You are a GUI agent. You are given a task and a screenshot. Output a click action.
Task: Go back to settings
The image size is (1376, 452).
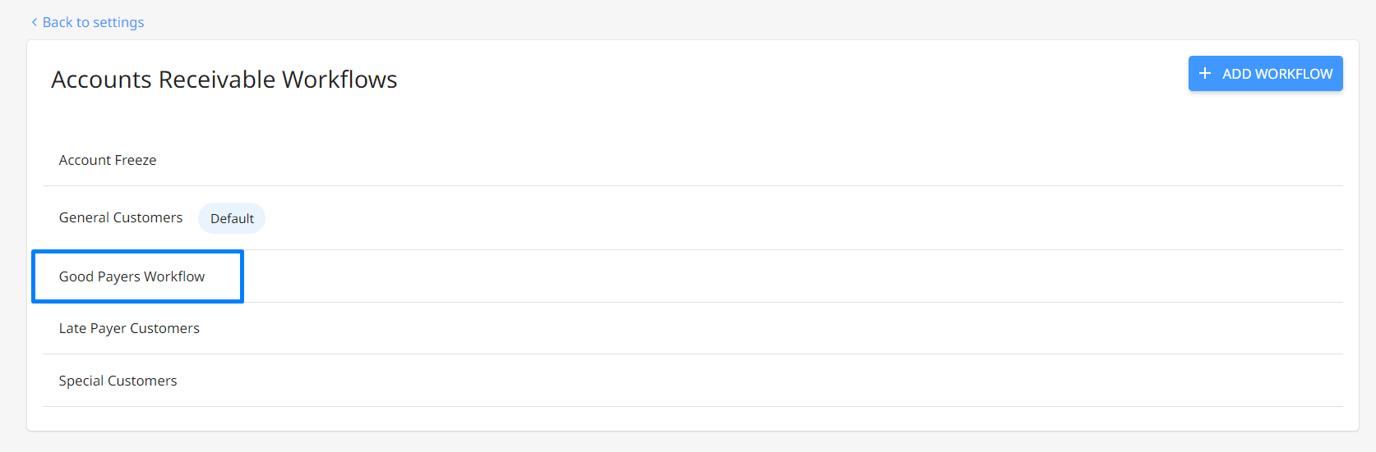click(x=88, y=22)
